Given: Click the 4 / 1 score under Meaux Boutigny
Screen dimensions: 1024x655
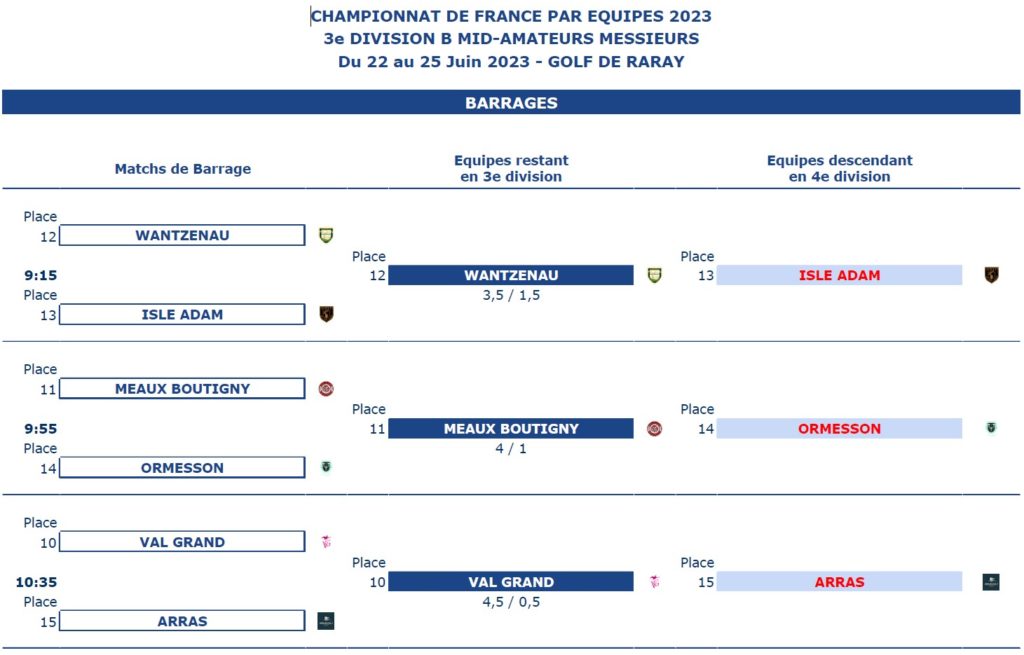Looking at the screenshot, I should point(511,449).
